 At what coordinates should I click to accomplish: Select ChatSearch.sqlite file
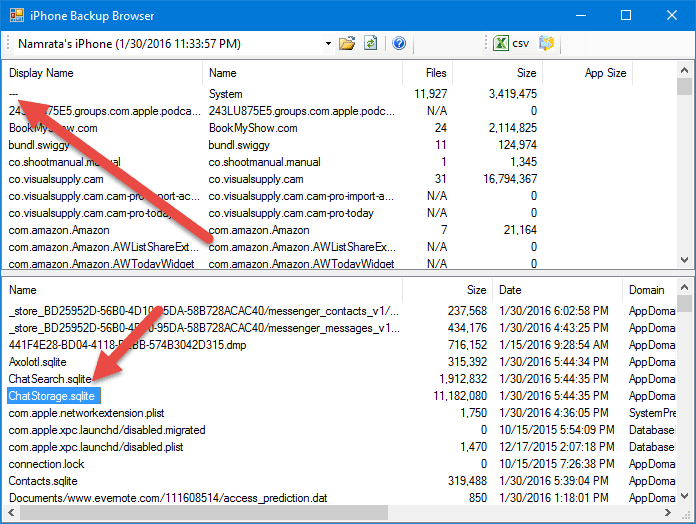[51, 379]
